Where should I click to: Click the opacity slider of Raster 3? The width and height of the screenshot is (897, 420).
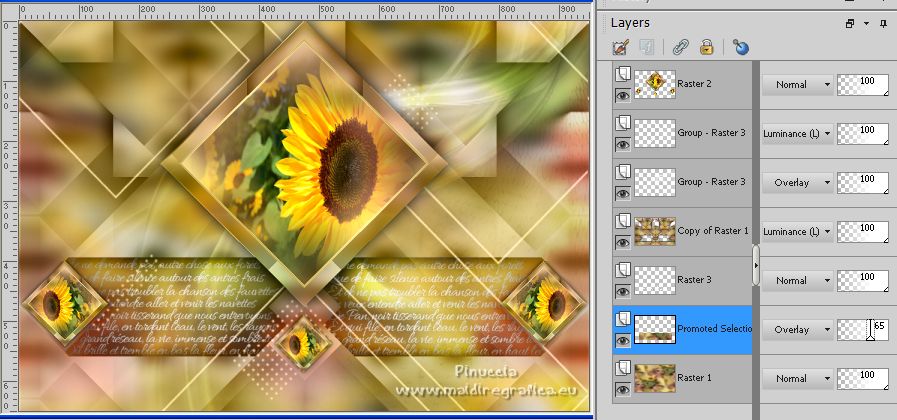(863, 281)
